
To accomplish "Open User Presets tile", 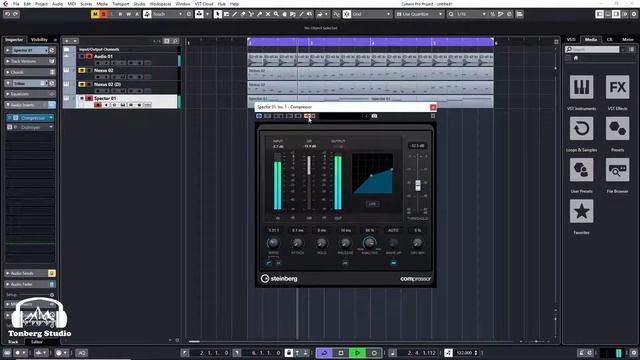I will click(x=581, y=170).
